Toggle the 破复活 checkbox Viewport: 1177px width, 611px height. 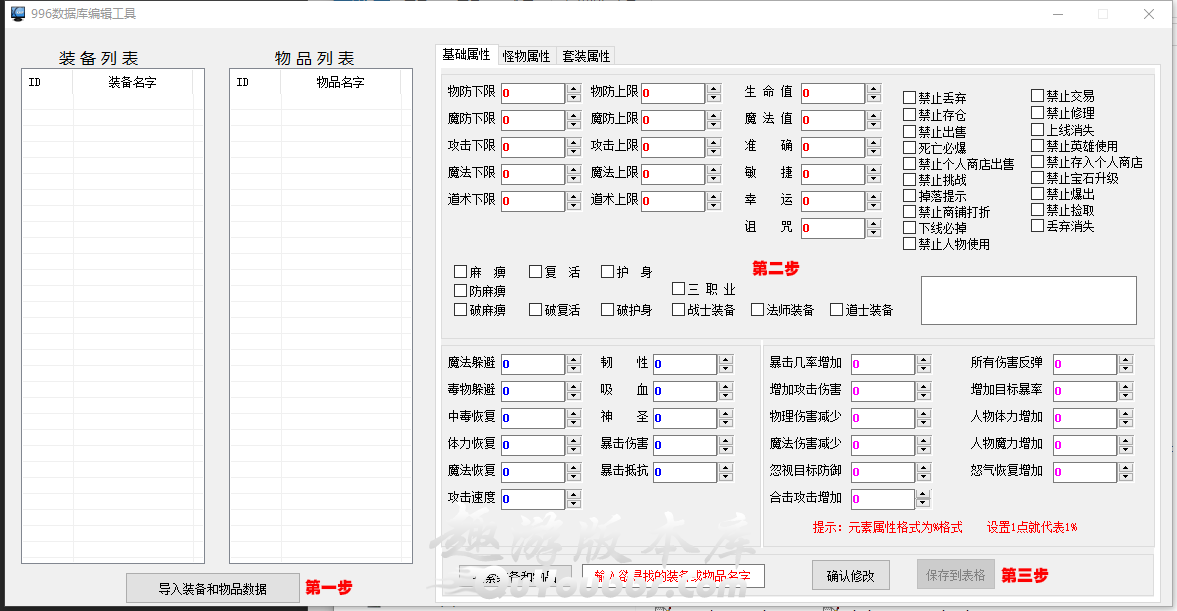[x=535, y=309]
